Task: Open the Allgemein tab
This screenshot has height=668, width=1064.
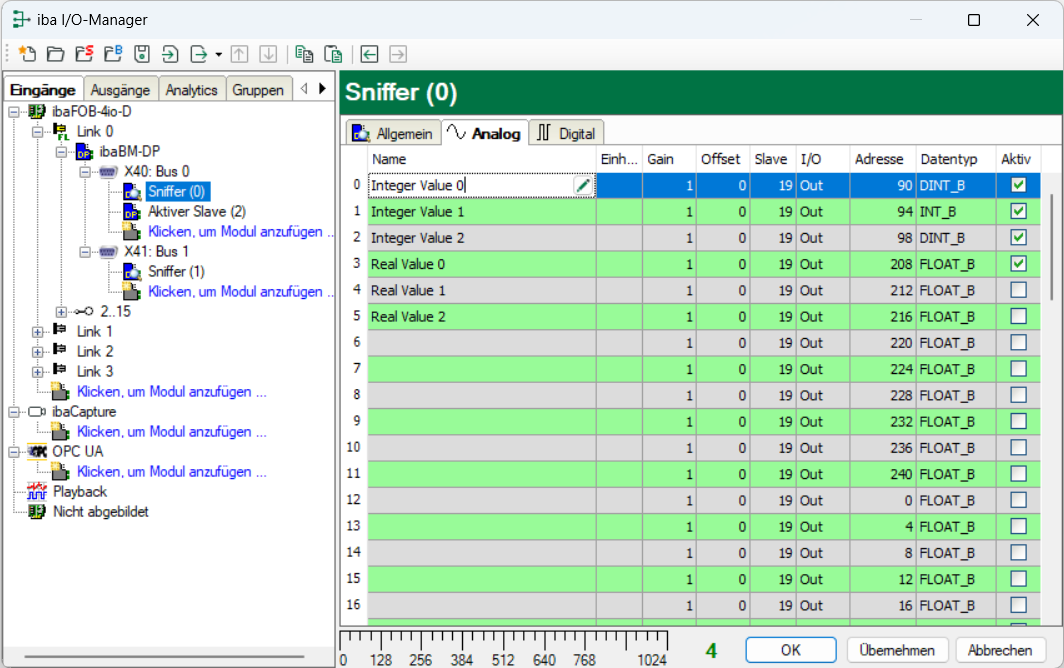Action: pos(393,133)
